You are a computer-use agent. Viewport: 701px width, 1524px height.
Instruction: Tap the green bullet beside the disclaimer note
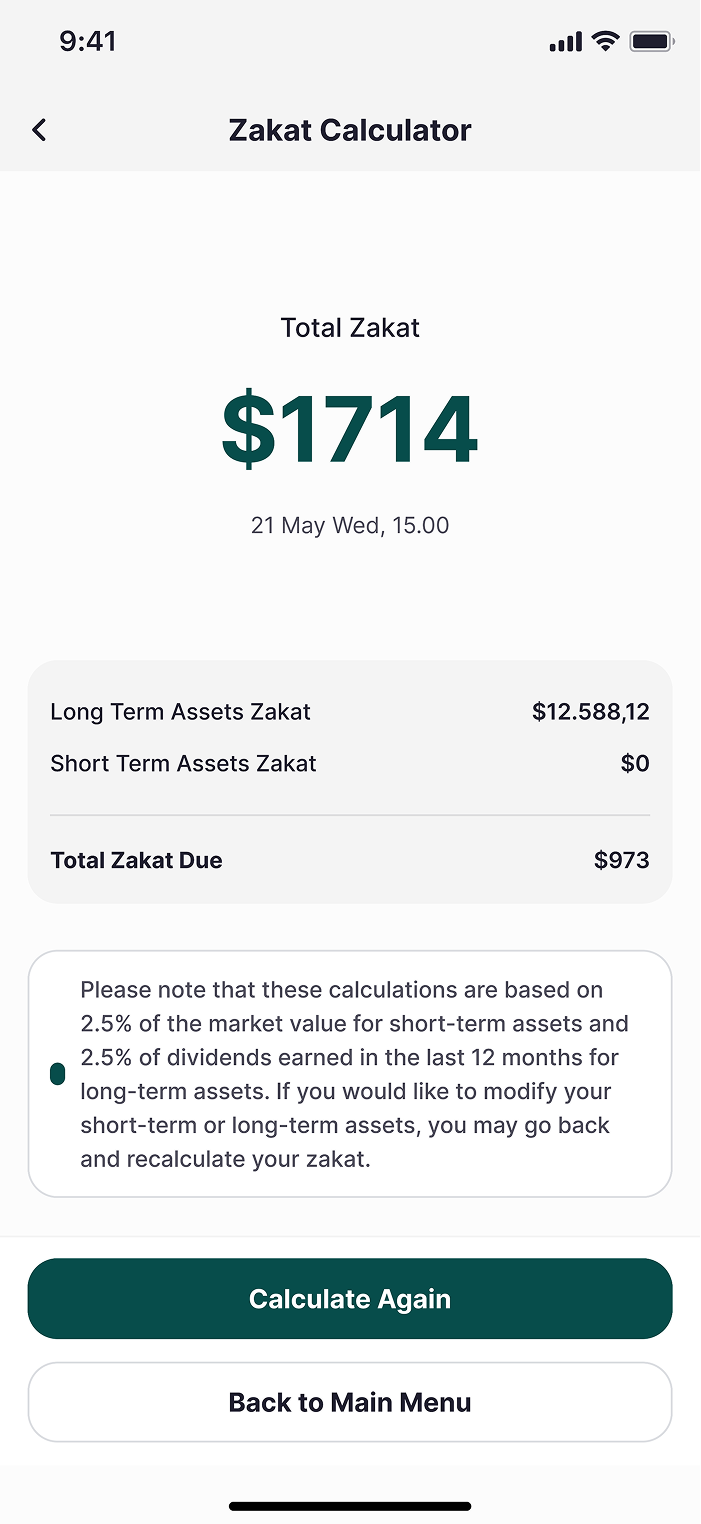pyautogui.click(x=57, y=1073)
